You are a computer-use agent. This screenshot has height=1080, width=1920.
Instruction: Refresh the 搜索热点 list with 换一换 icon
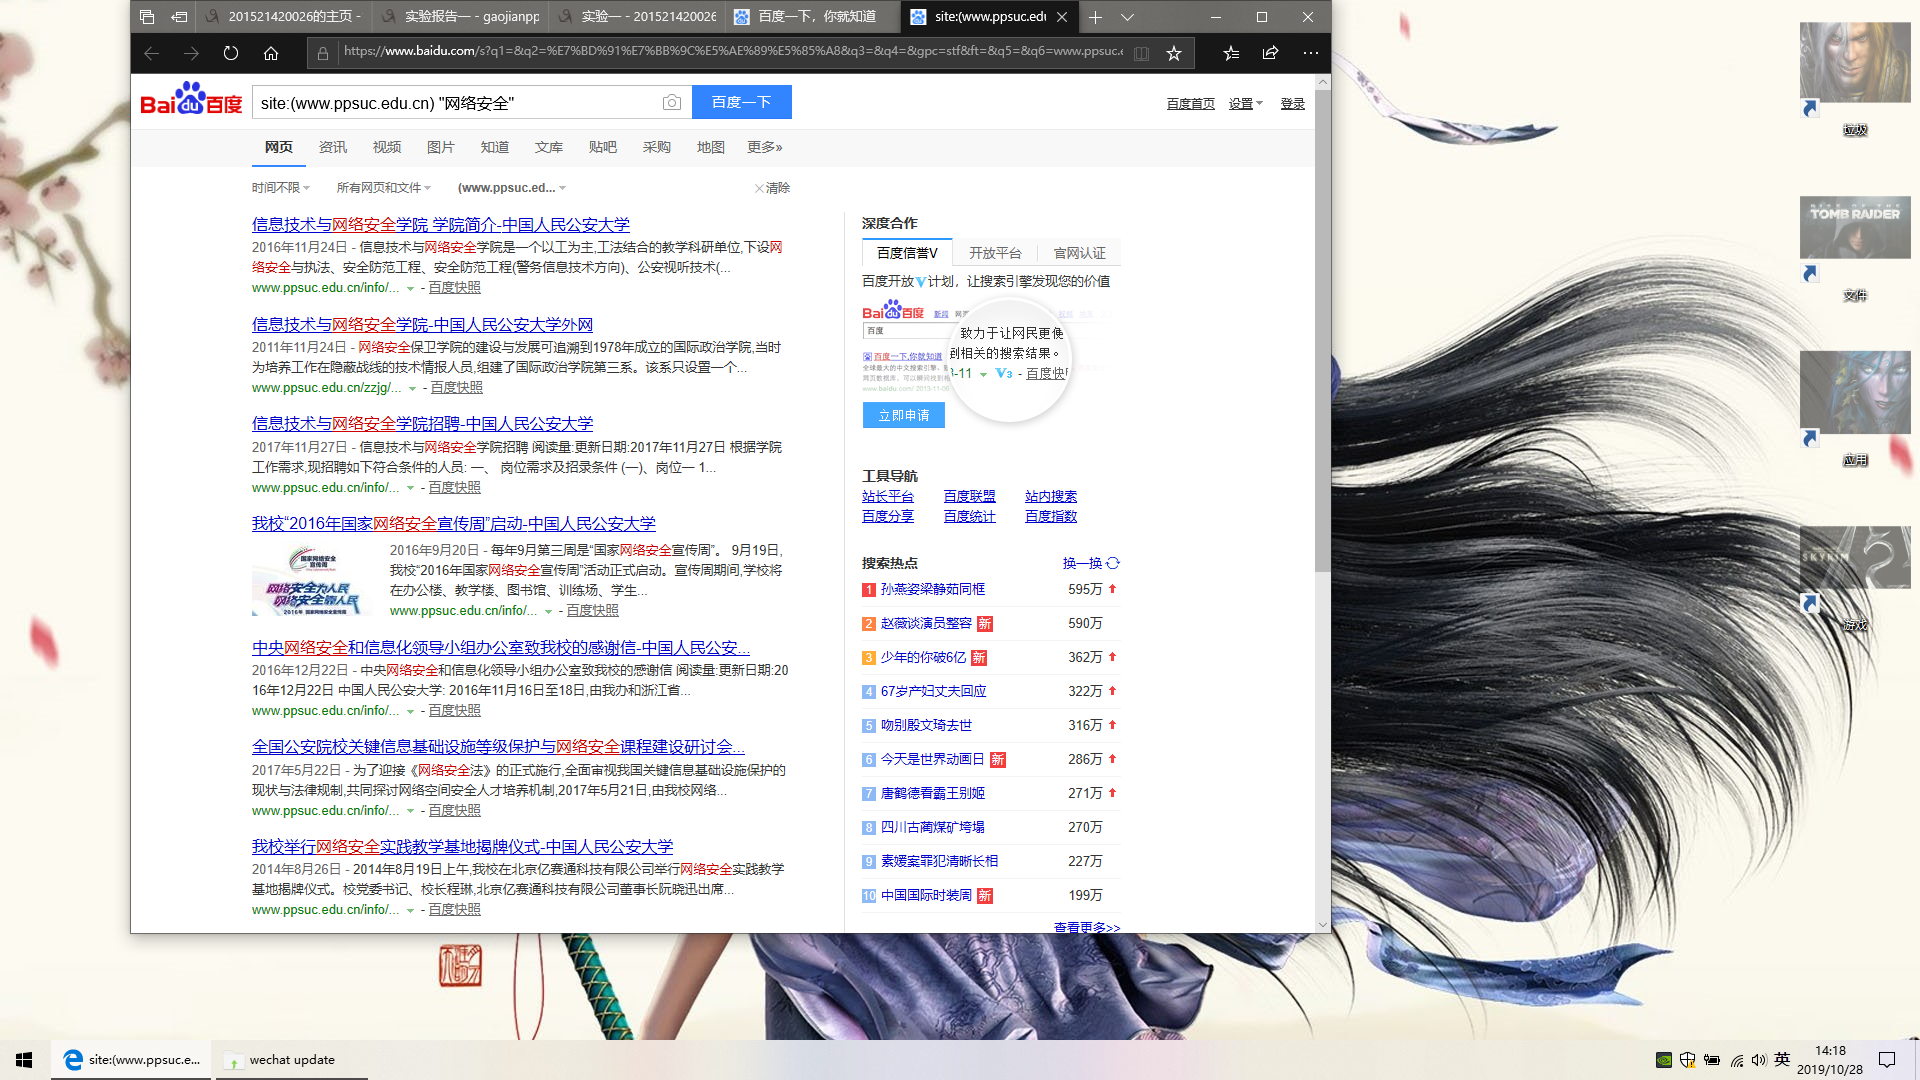[1112, 563]
